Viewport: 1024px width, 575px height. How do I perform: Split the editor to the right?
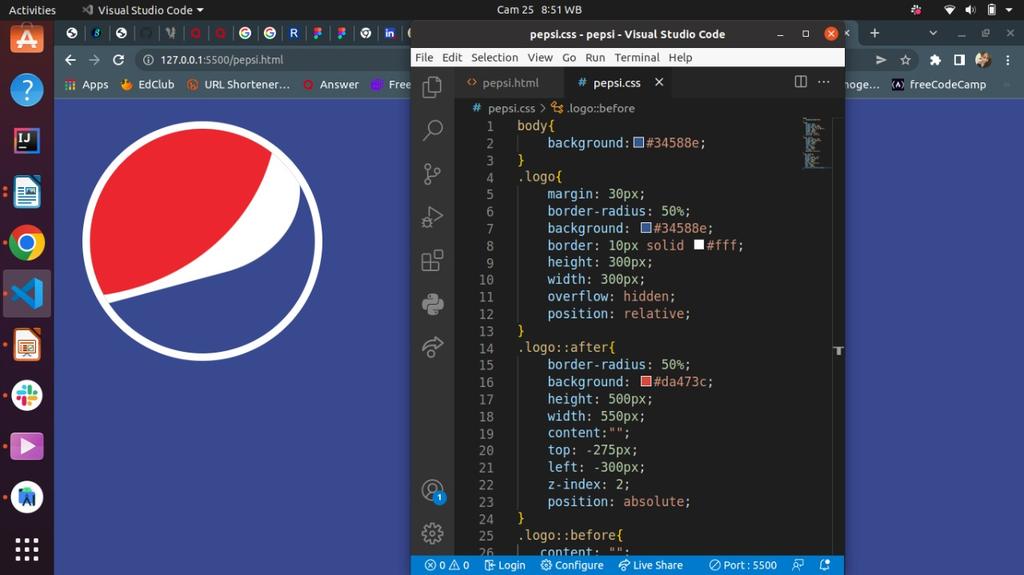tap(801, 82)
